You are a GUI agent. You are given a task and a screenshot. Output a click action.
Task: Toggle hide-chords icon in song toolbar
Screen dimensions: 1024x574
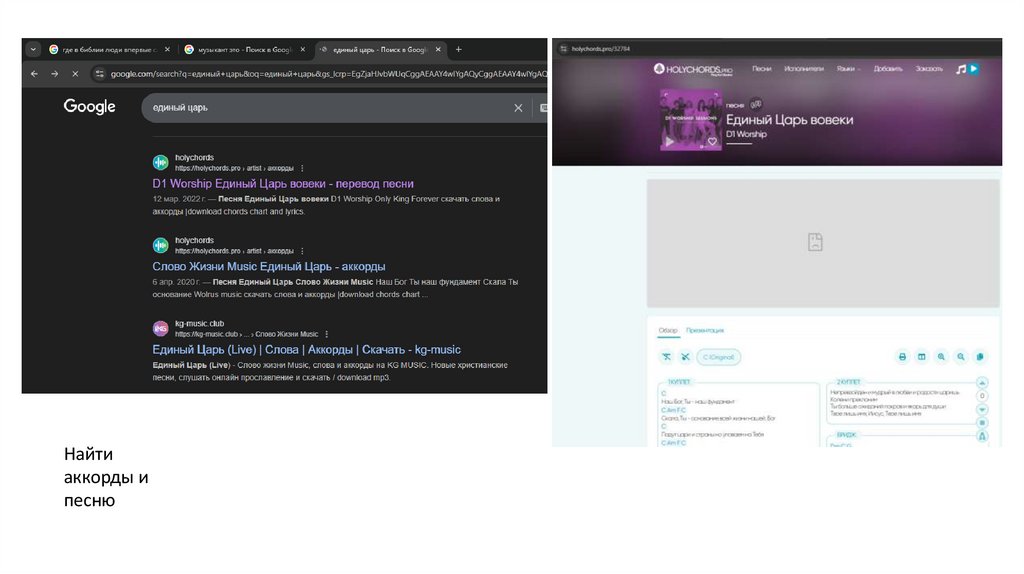point(666,357)
